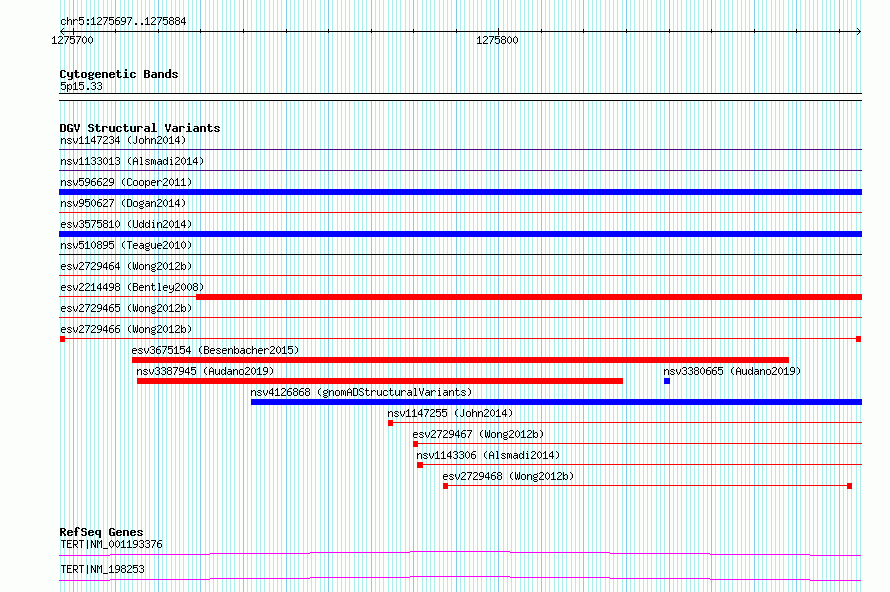The width and height of the screenshot is (890, 592).
Task: Click the TERT NM_001193376 magenta gene track
Action: 460,553
